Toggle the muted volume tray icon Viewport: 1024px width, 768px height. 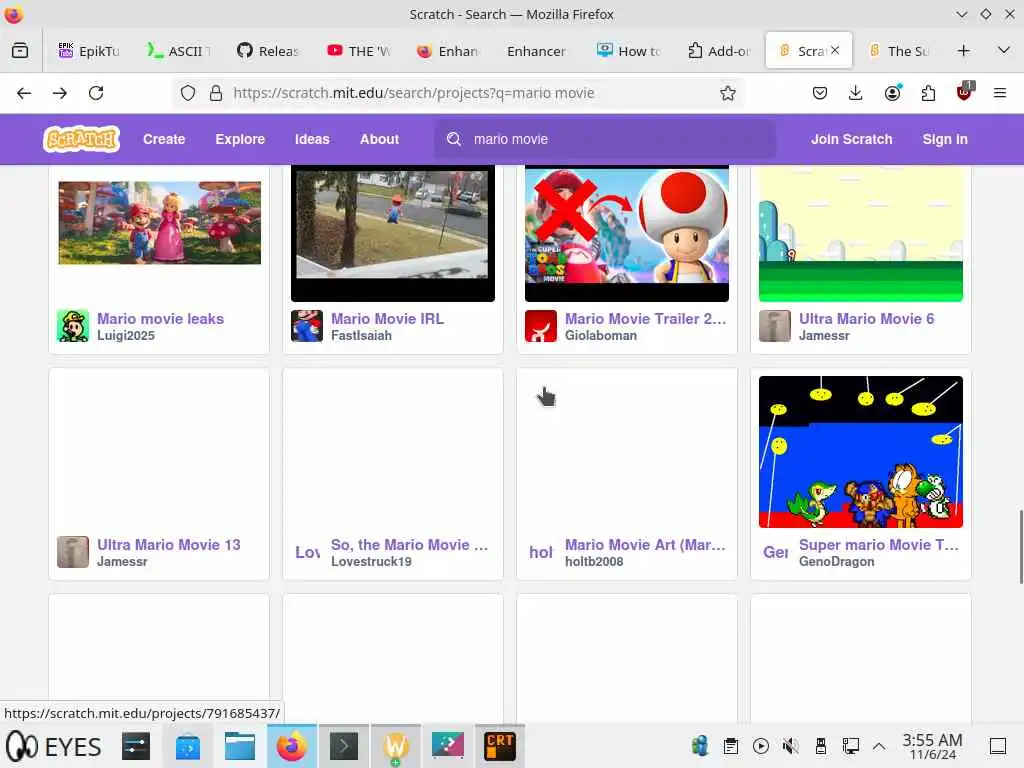pos(791,746)
